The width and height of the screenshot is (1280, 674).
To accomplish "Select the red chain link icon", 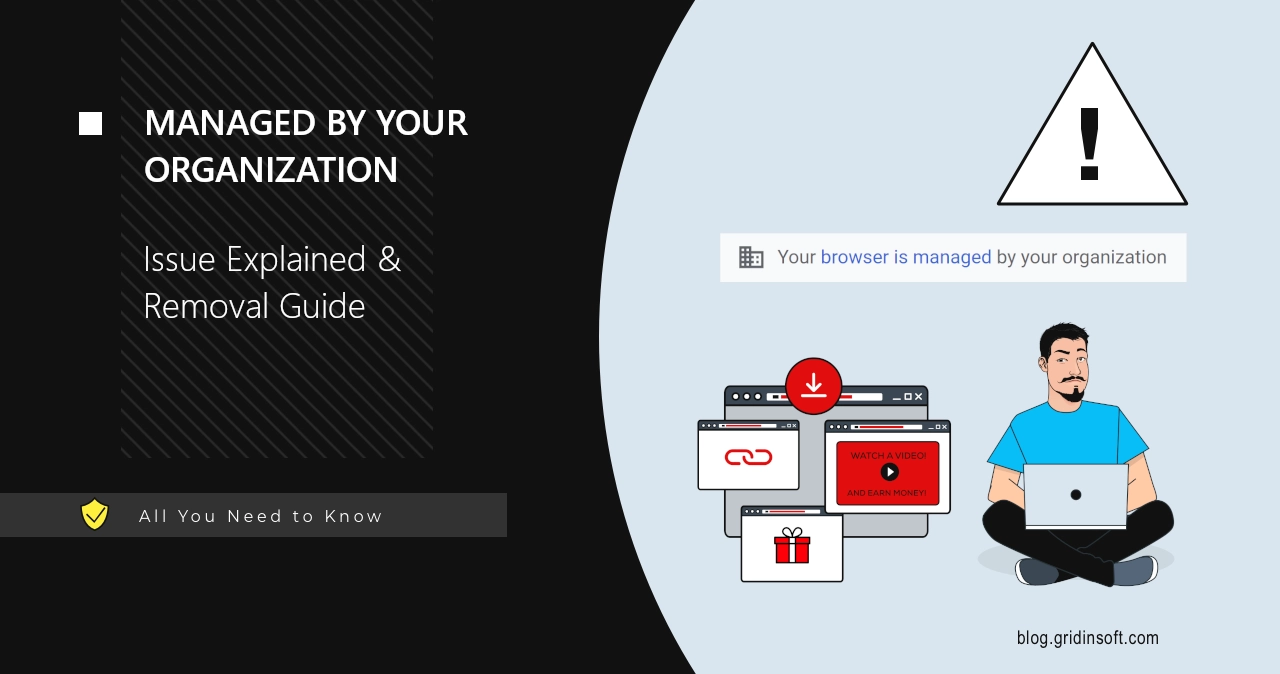I will 748,455.
